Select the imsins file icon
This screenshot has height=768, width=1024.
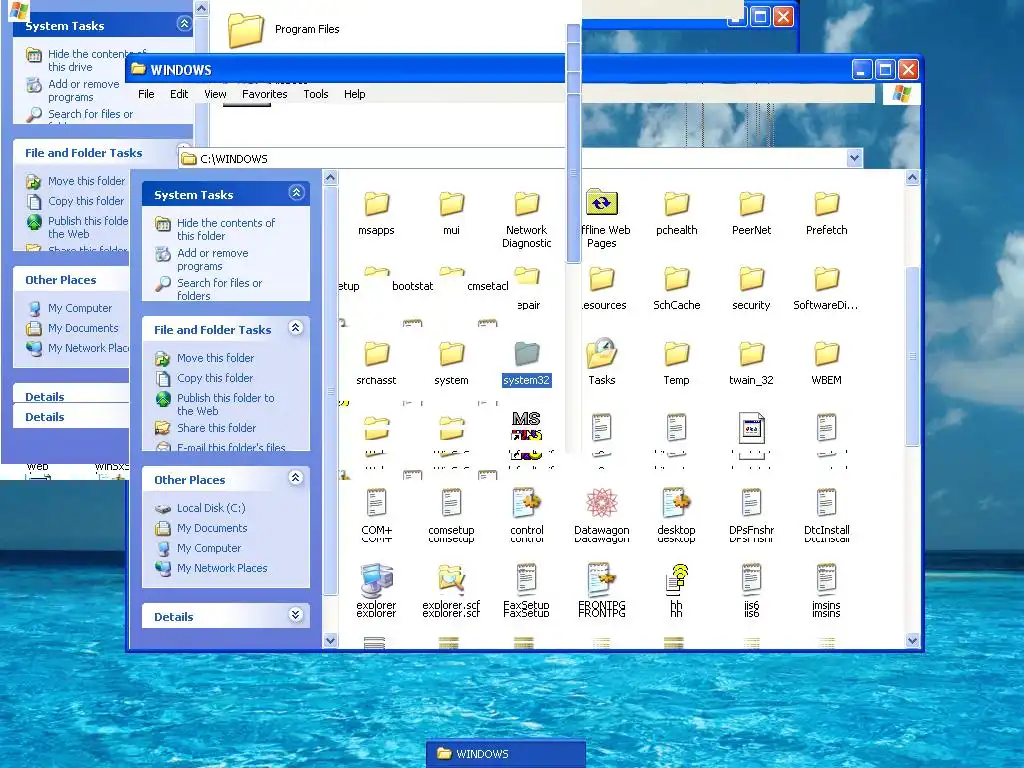tap(826, 579)
